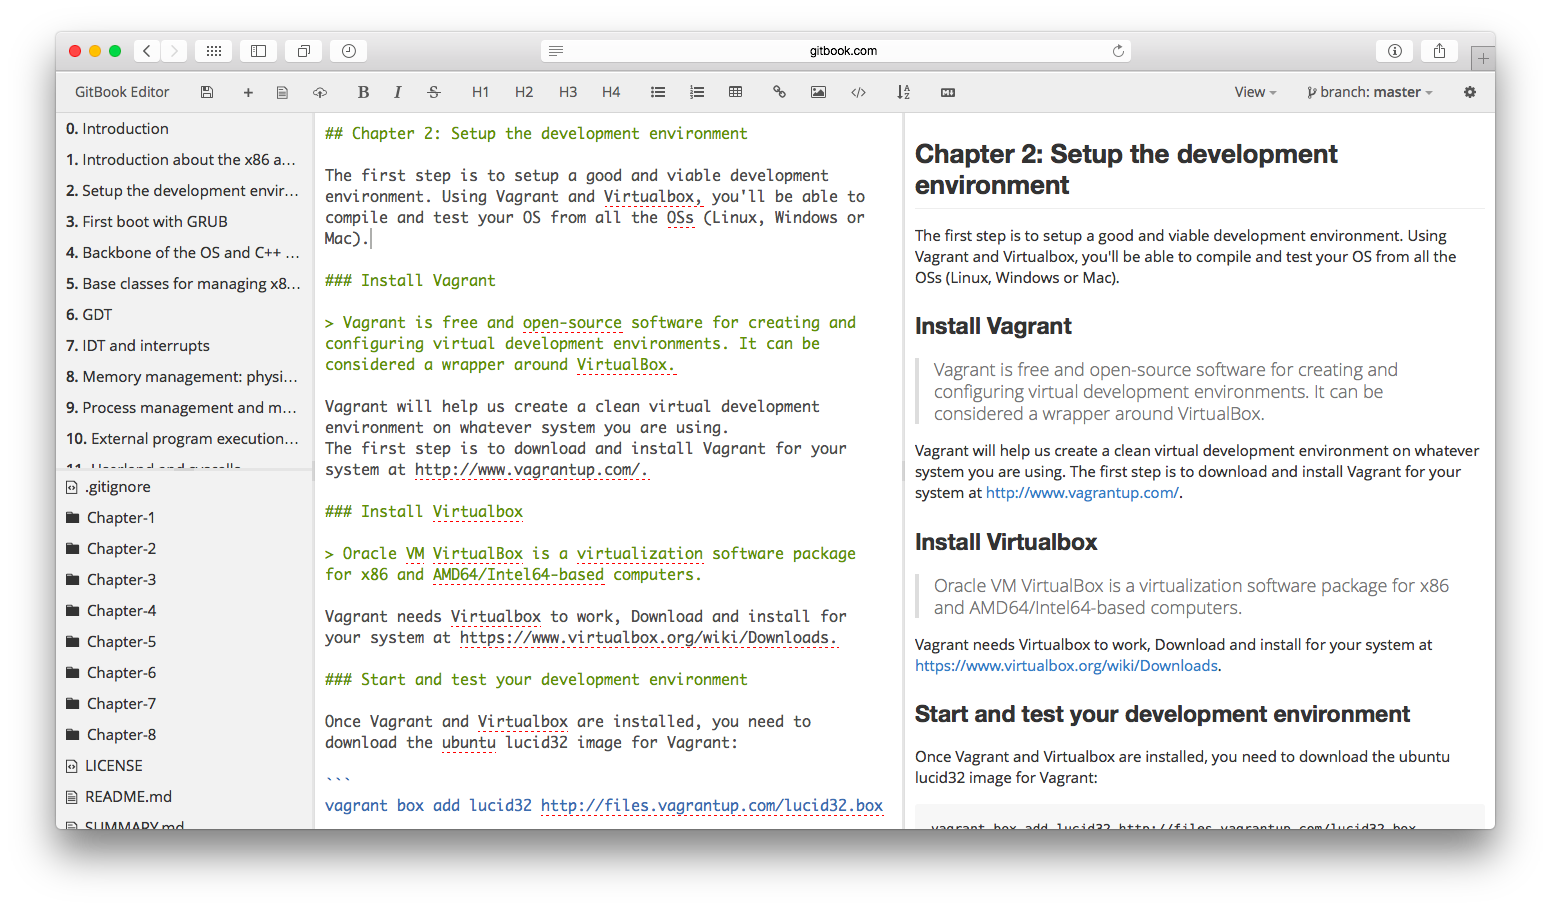Click the Markdown icon in the toolbar
Screen dimensions: 1551x909
(948, 92)
